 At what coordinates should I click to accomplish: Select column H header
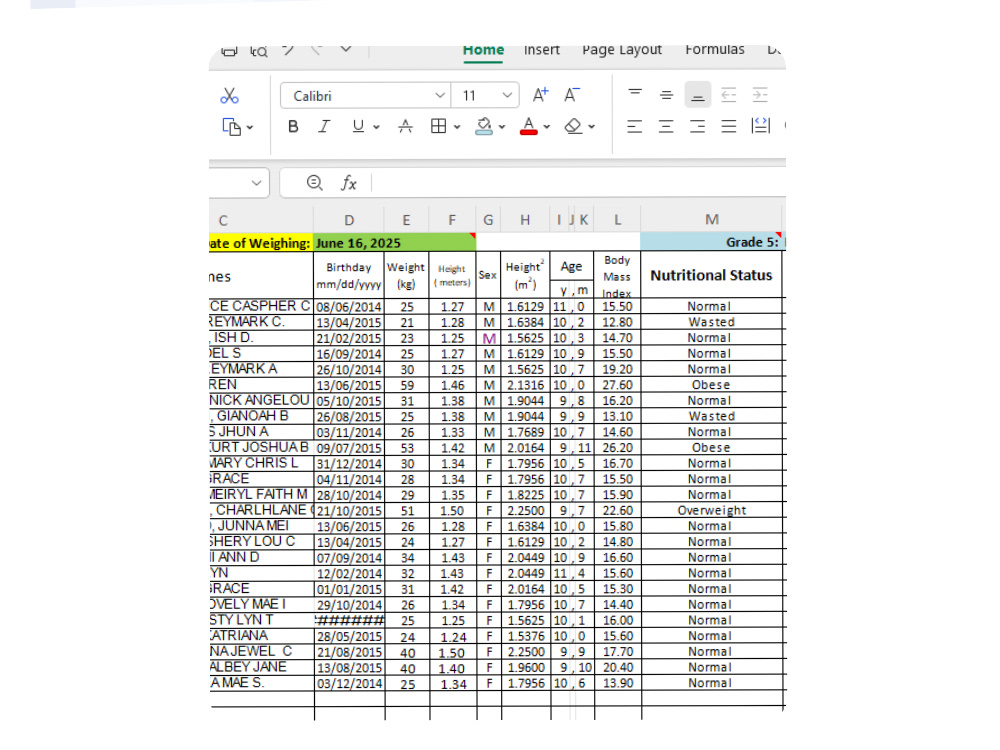pyautogui.click(x=525, y=220)
